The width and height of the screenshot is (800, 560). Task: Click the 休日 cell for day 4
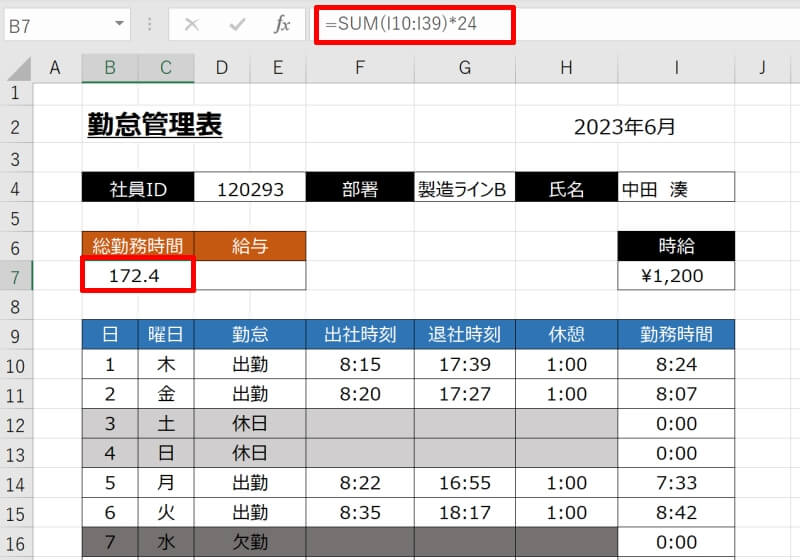[250, 453]
